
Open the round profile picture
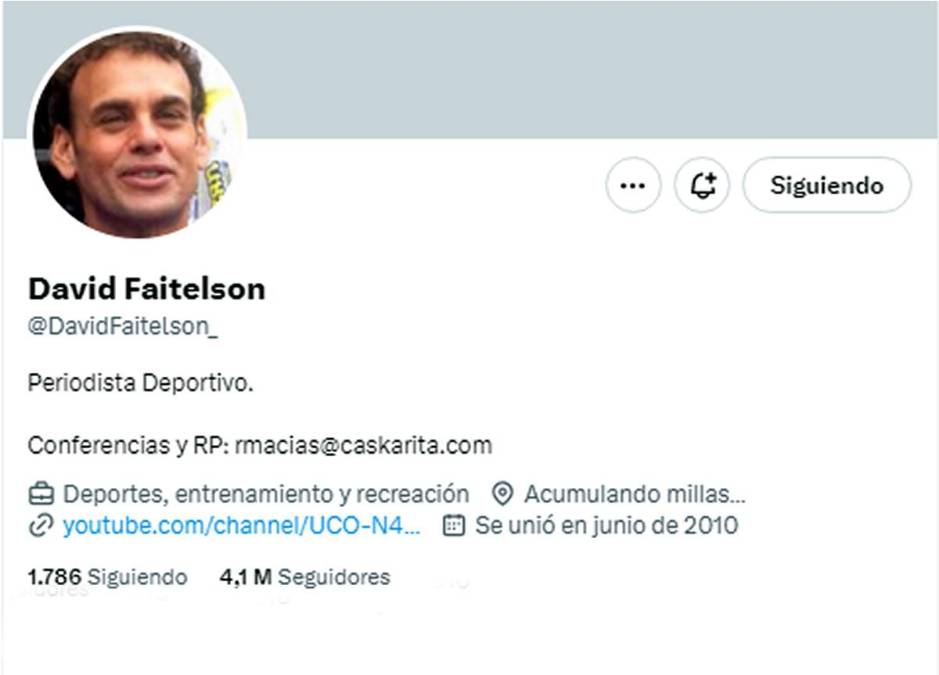tap(139, 134)
